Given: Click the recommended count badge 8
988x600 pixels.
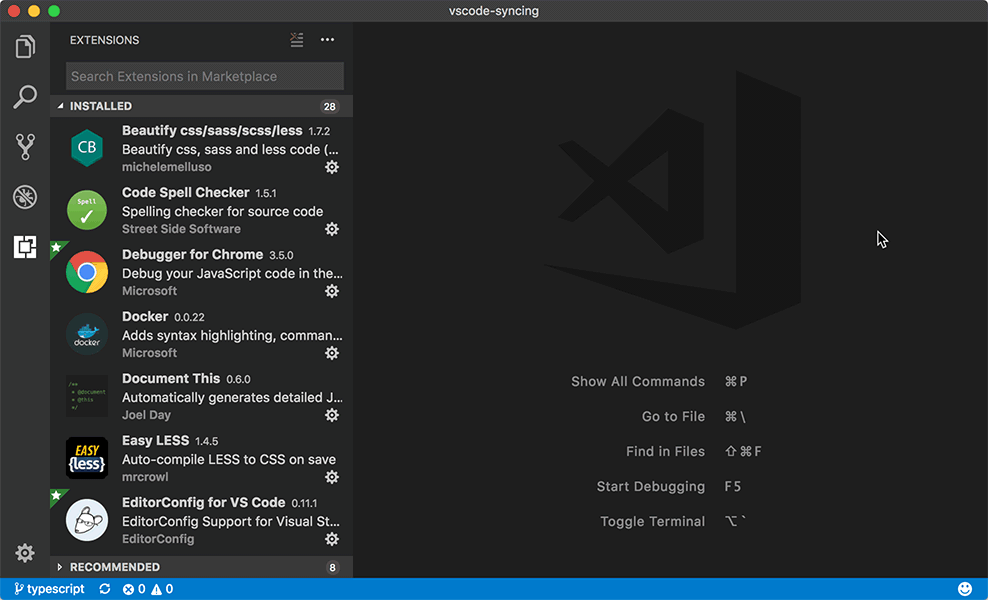Looking at the screenshot, I should coord(333,567).
